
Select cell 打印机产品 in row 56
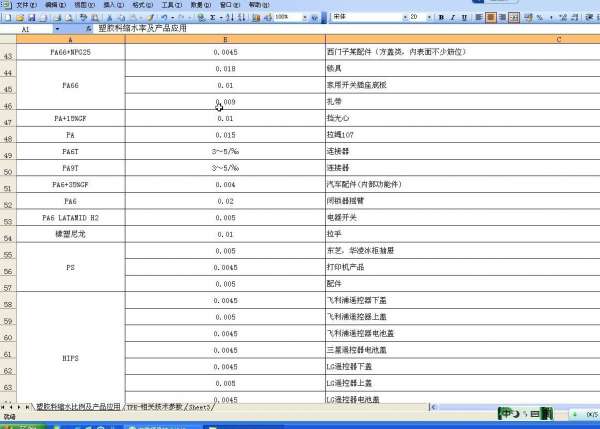pyautogui.click(x=463, y=267)
